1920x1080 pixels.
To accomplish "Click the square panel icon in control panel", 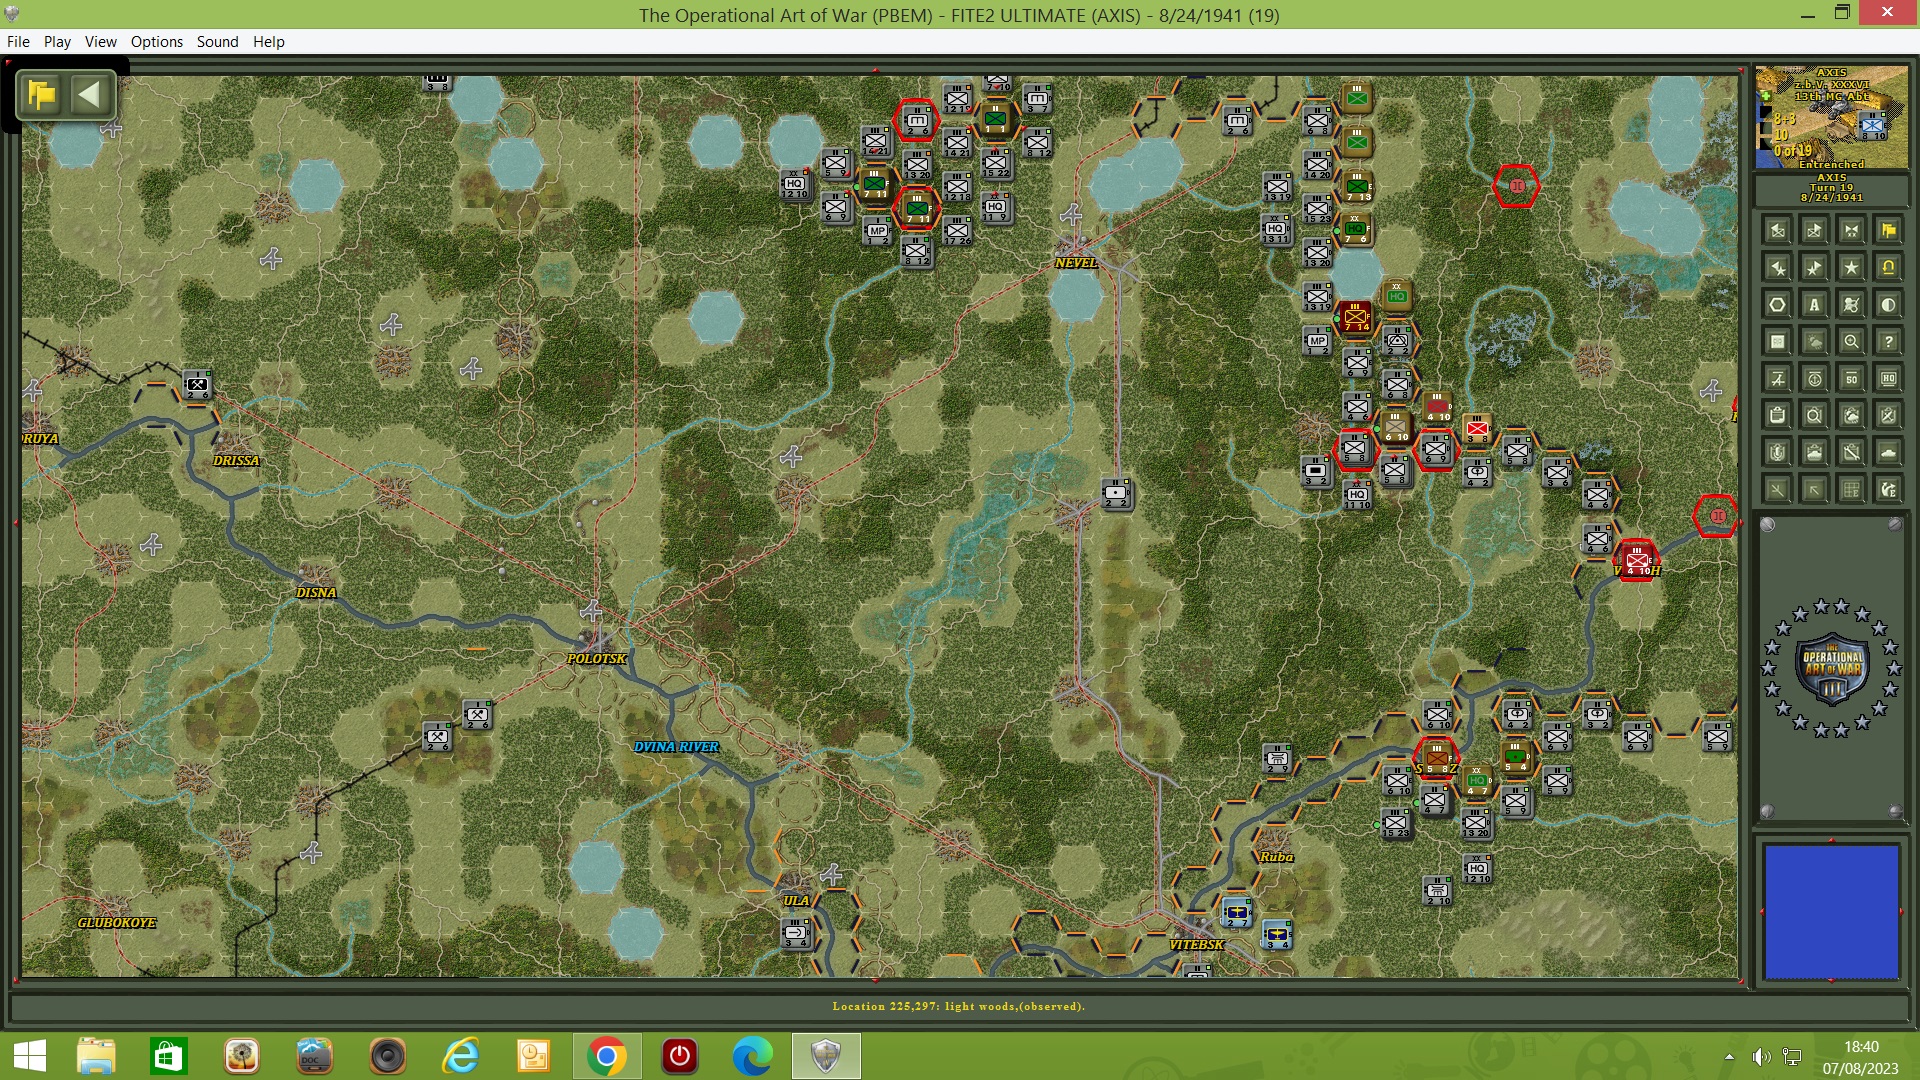I will (x=1777, y=342).
